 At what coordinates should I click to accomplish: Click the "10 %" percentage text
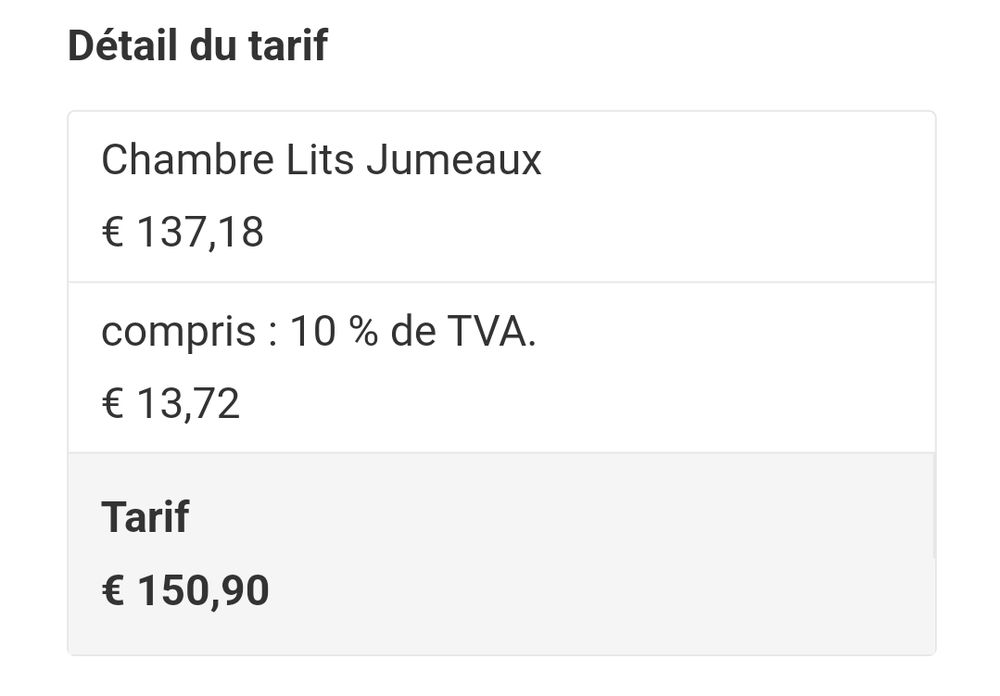[x=334, y=332]
